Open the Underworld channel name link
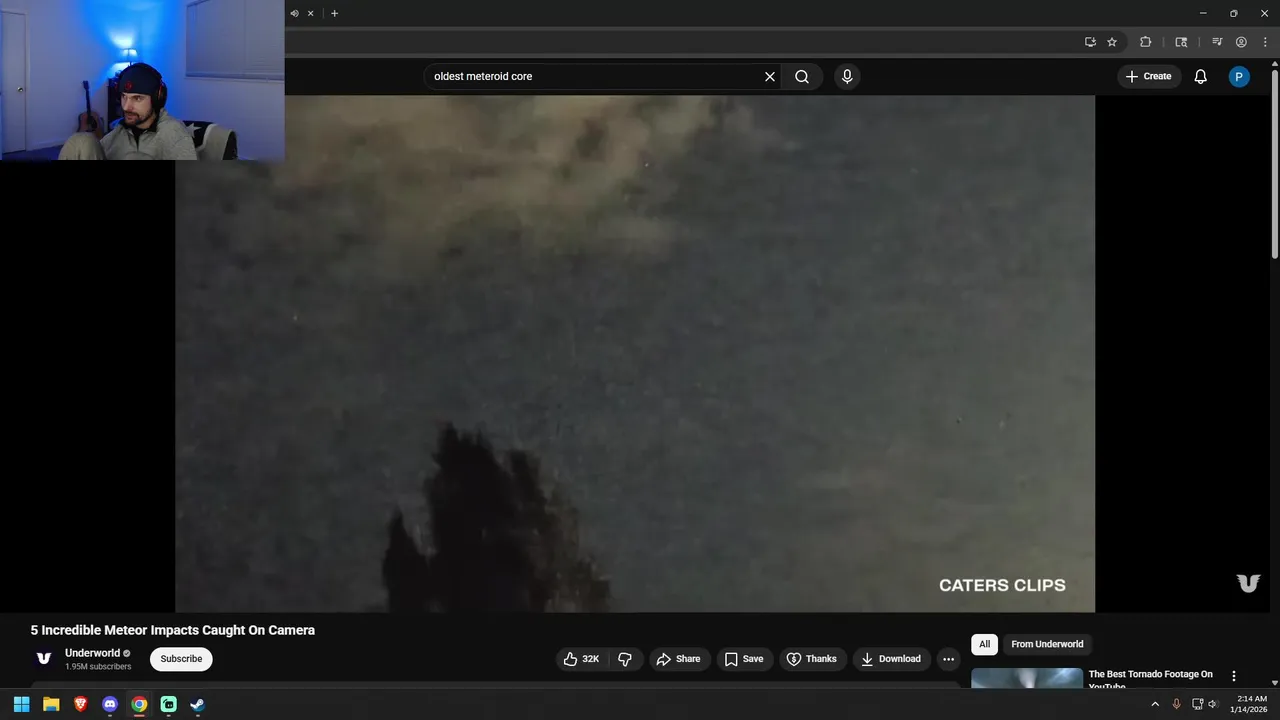 92,653
